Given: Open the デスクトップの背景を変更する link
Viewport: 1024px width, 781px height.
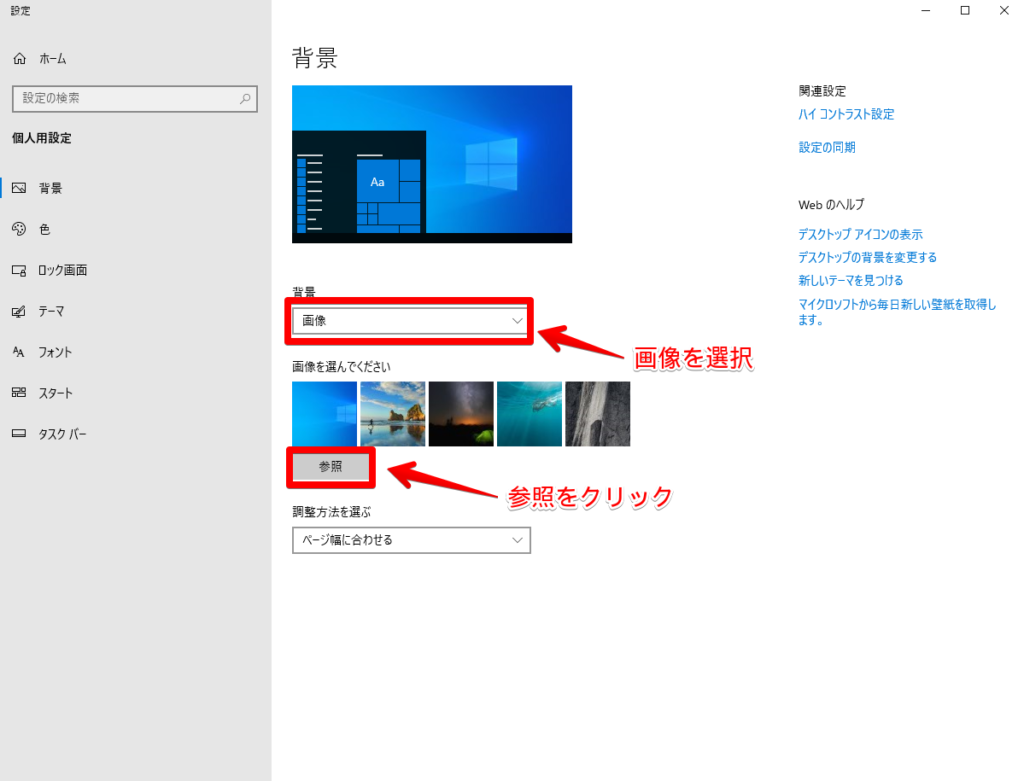Looking at the screenshot, I should click(867, 257).
